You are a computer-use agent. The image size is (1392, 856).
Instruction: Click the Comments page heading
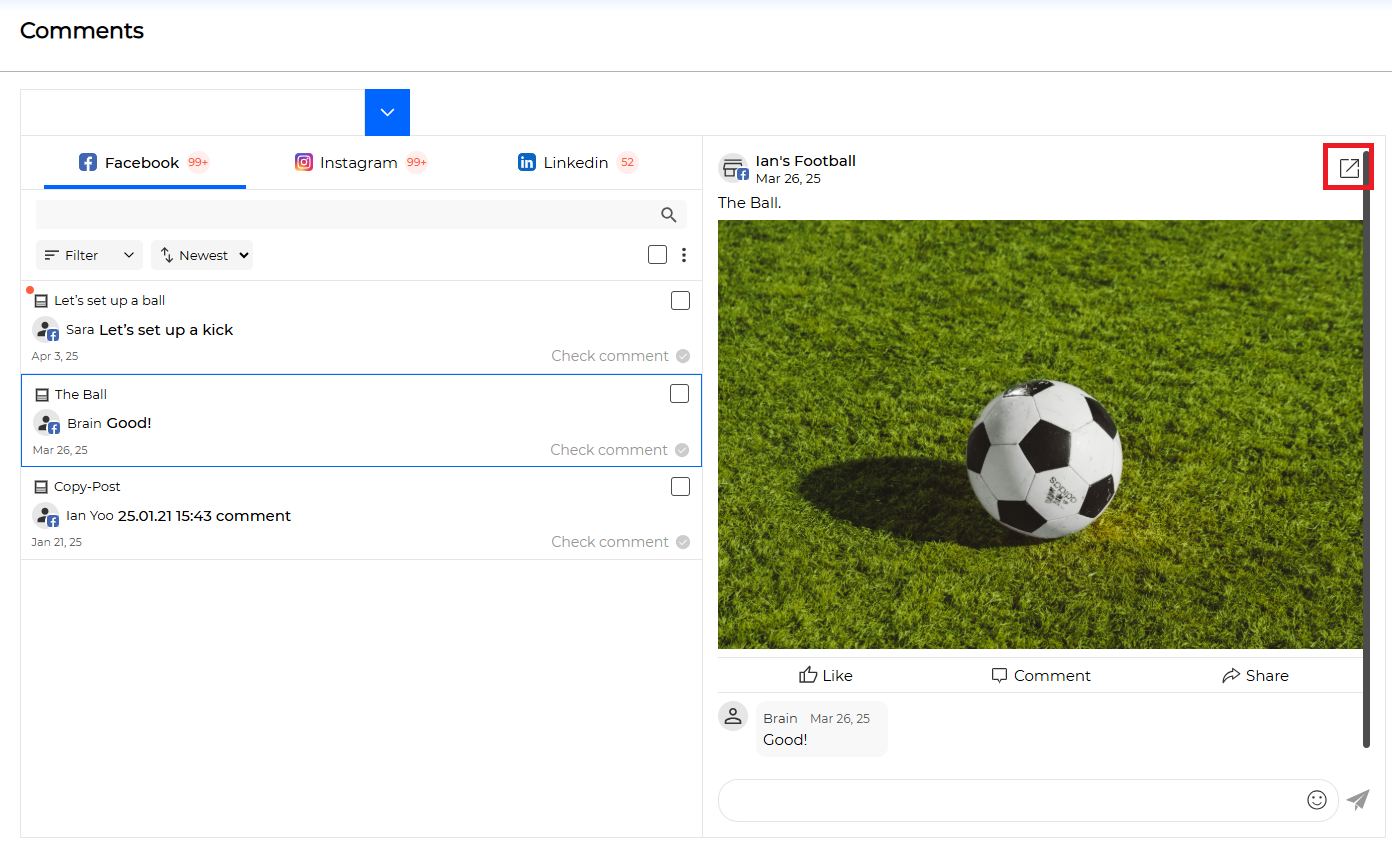click(82, 31)
